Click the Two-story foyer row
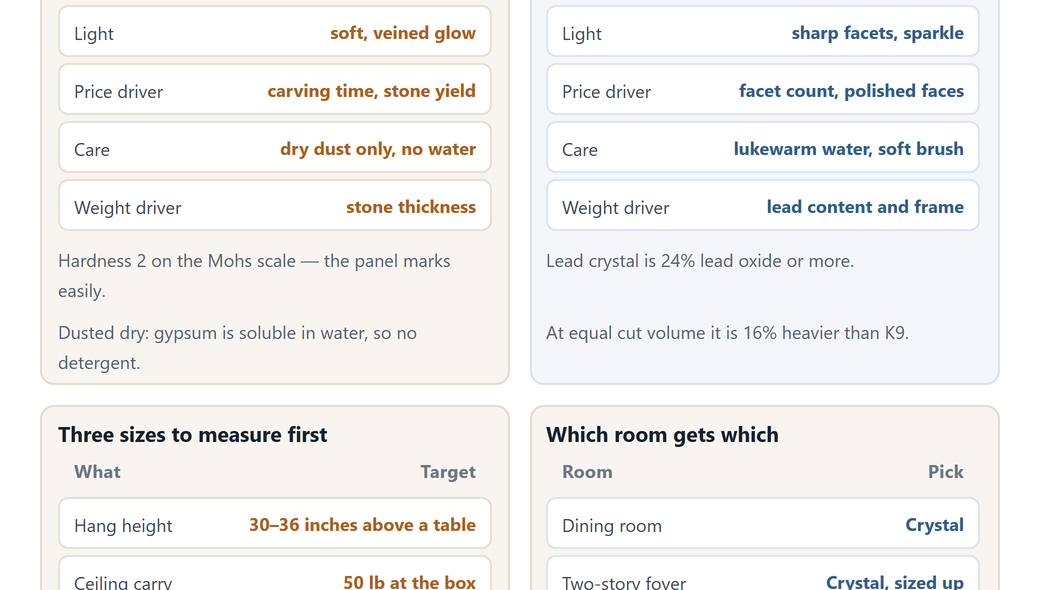This screenshot has height=590, width=1040. pyautogui.click(x=763, y=574)
